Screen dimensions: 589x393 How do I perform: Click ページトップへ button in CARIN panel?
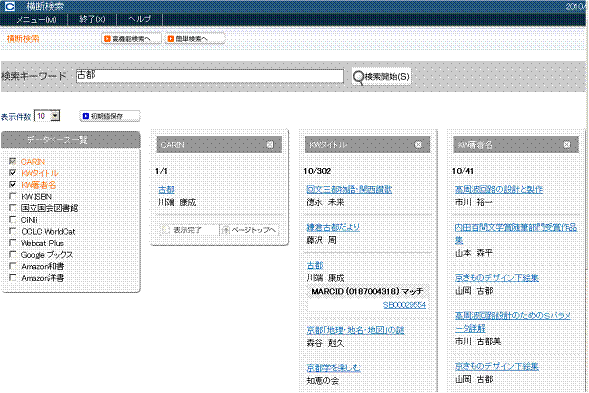click(250, 230)
